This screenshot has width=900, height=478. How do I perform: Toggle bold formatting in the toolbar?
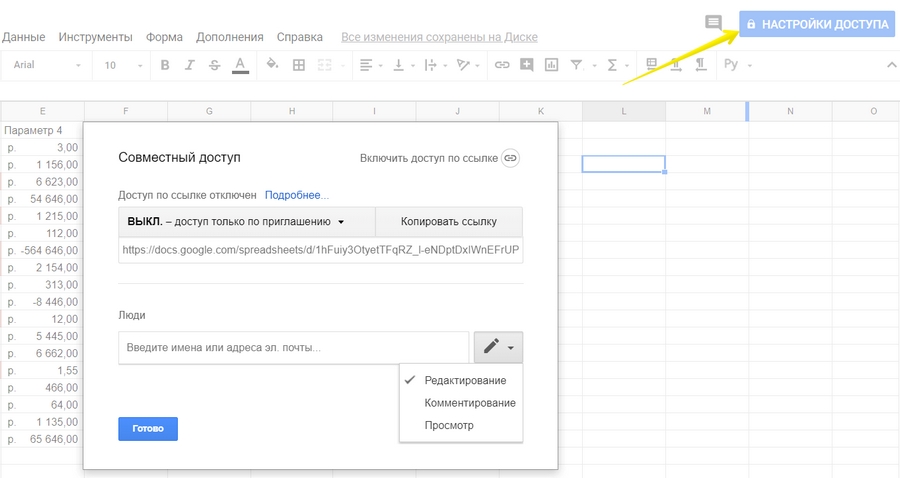pyautogui.click(x=165, y=65)
